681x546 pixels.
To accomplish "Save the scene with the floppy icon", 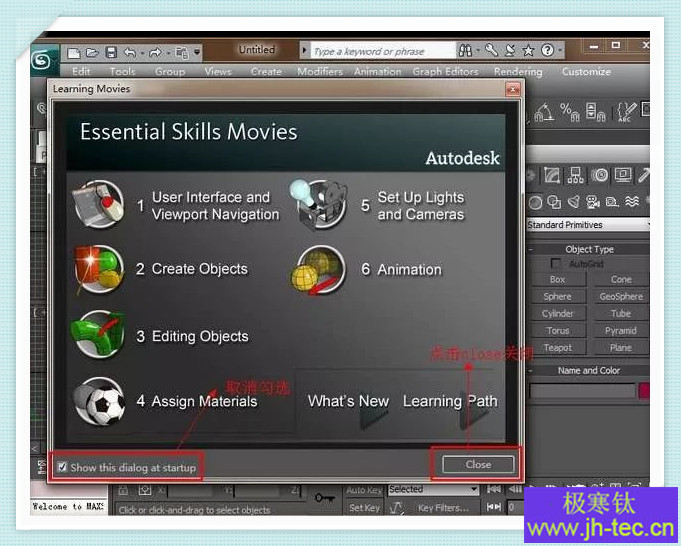I will pos(111,53).
